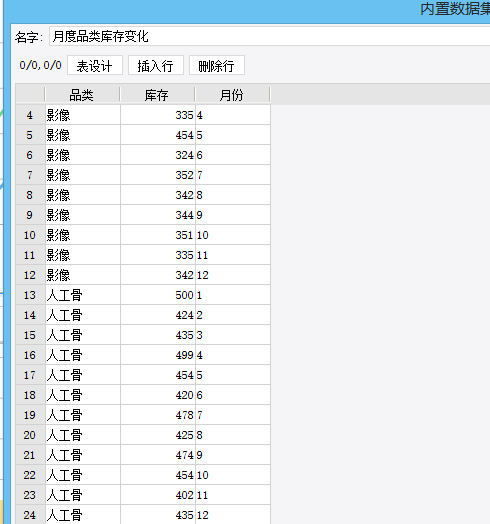Select row header 19
The image size is (490, 524).
click(30, 415)
